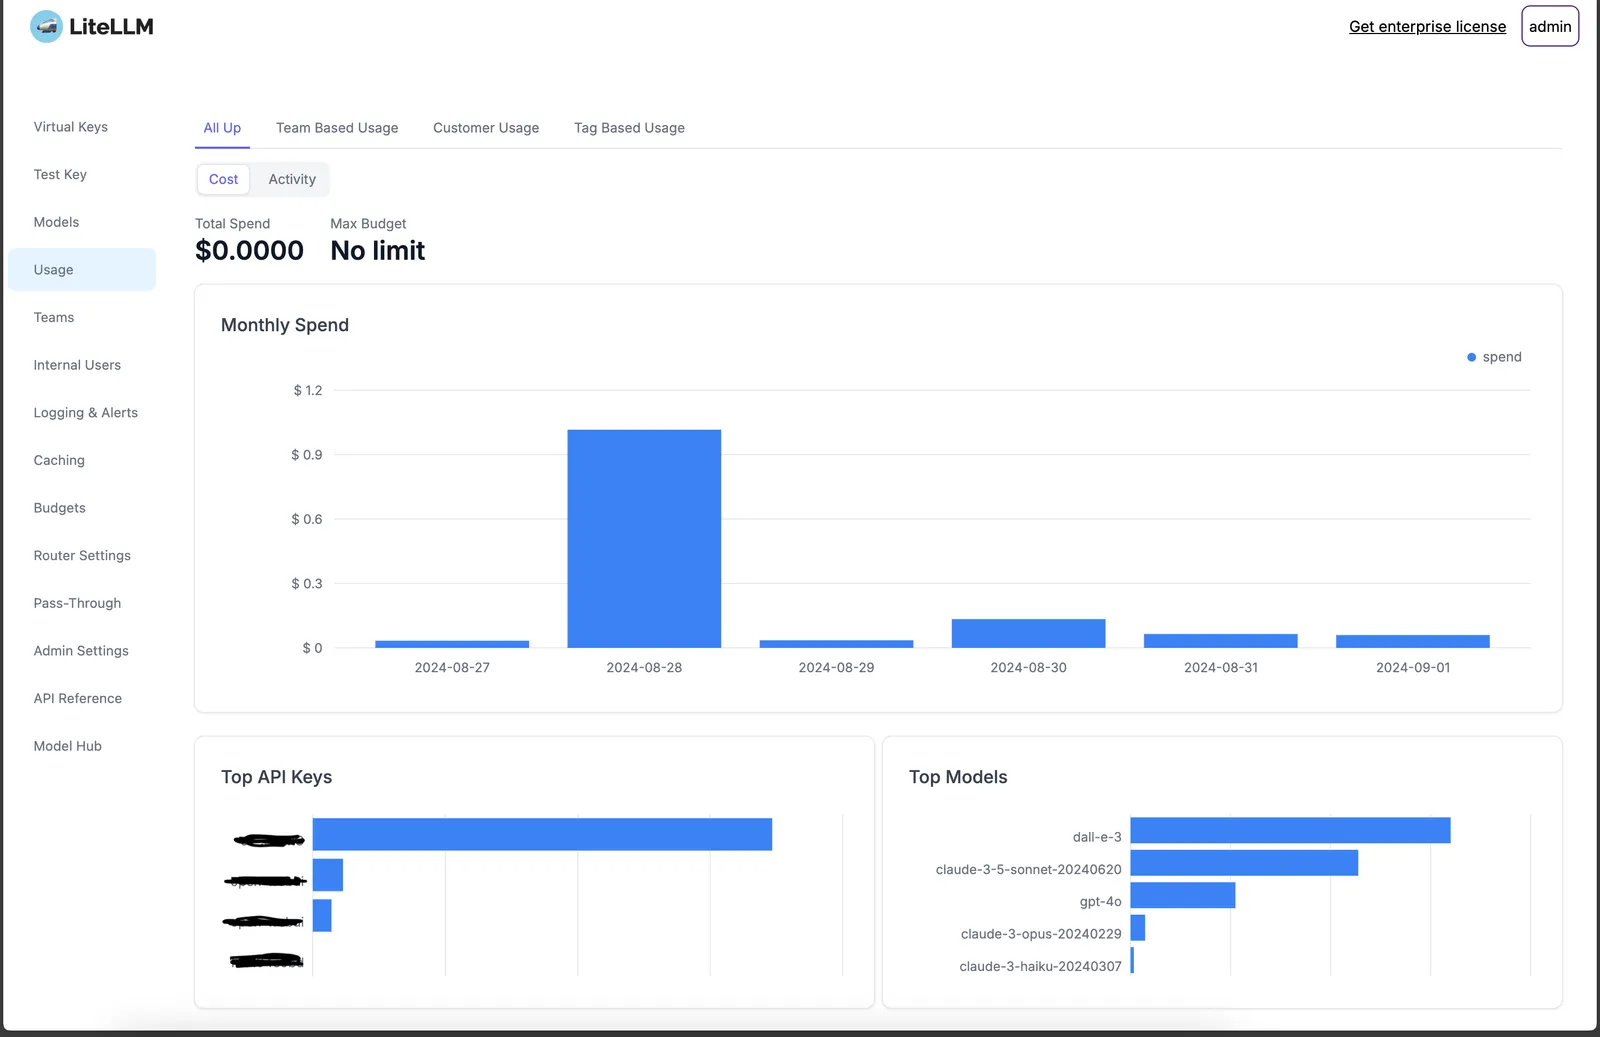The image size is (1600, 1037).
Task: Switch to the Team Based Usage tab
Action: coord(337,128)
